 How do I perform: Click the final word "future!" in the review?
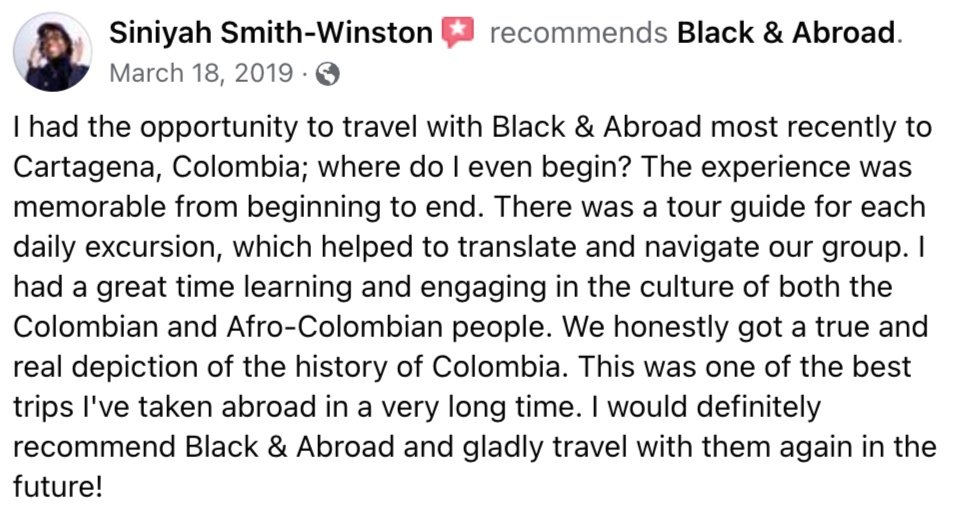57,486
